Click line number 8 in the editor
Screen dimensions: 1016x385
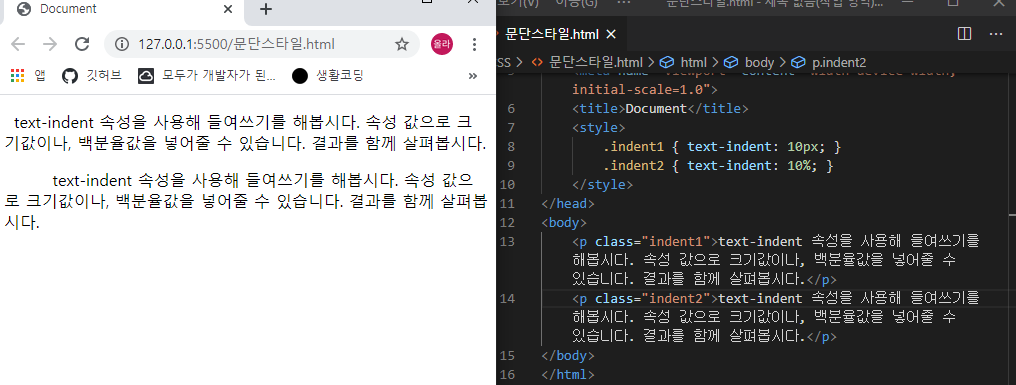click(x=512, y=146)
